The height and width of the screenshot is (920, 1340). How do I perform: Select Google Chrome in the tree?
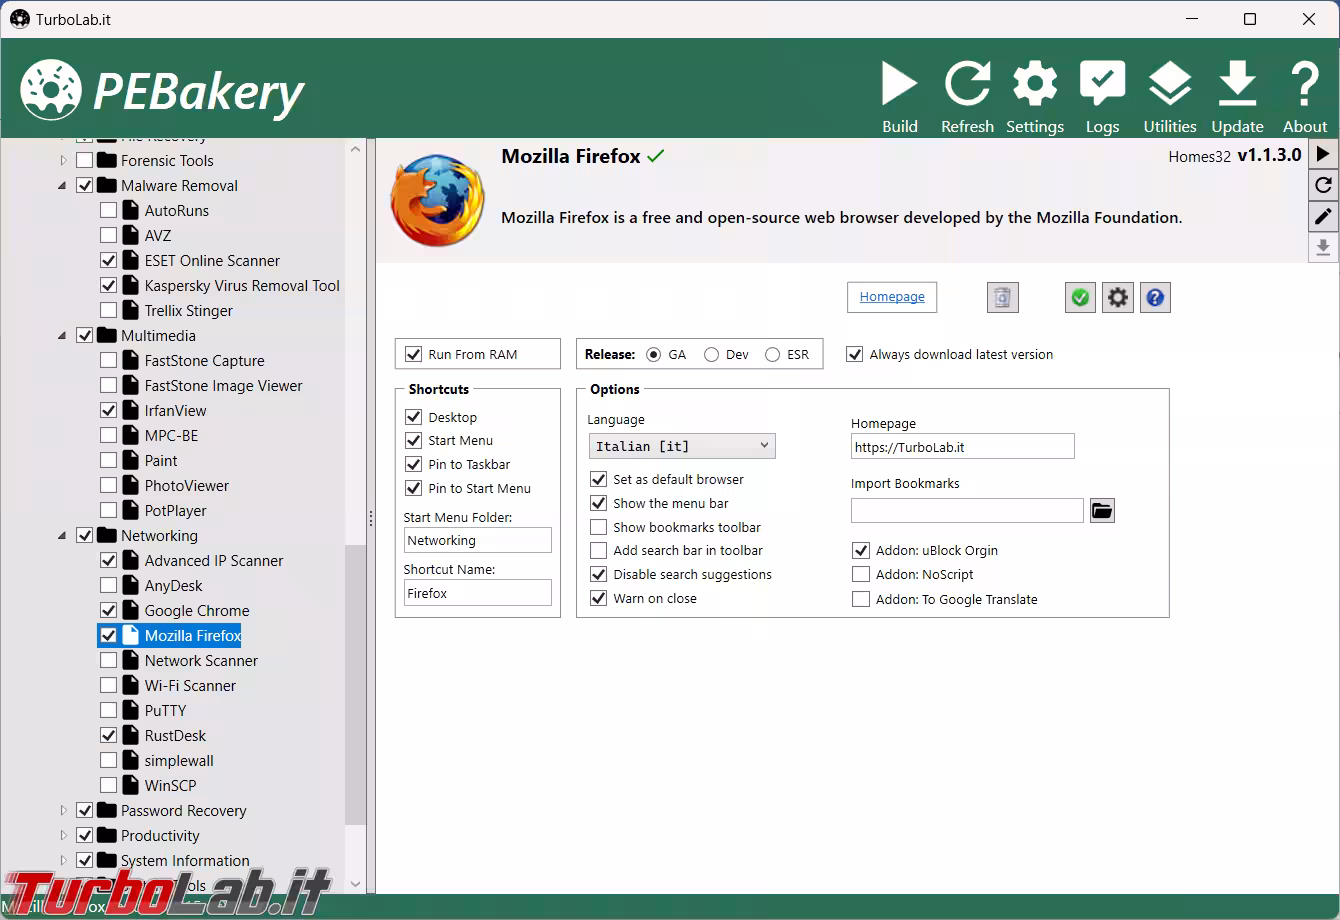pos(196,611)
